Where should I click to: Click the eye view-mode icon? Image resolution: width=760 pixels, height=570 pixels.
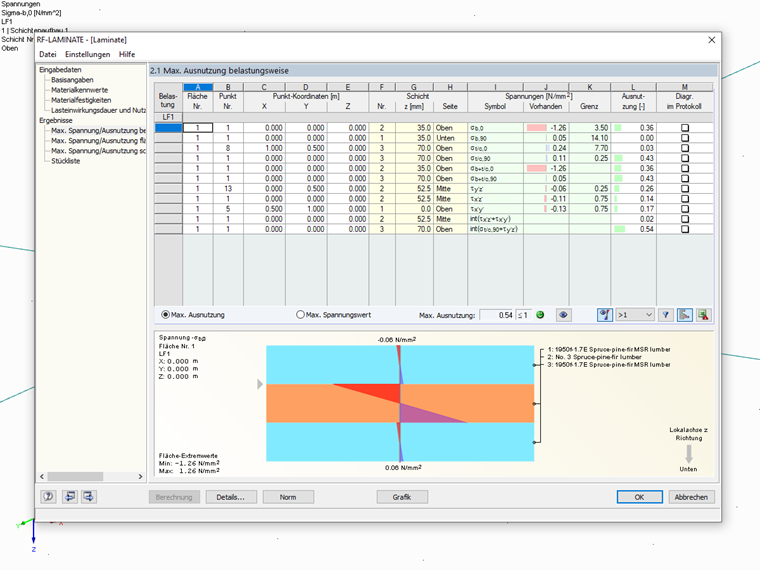[564, 314]
